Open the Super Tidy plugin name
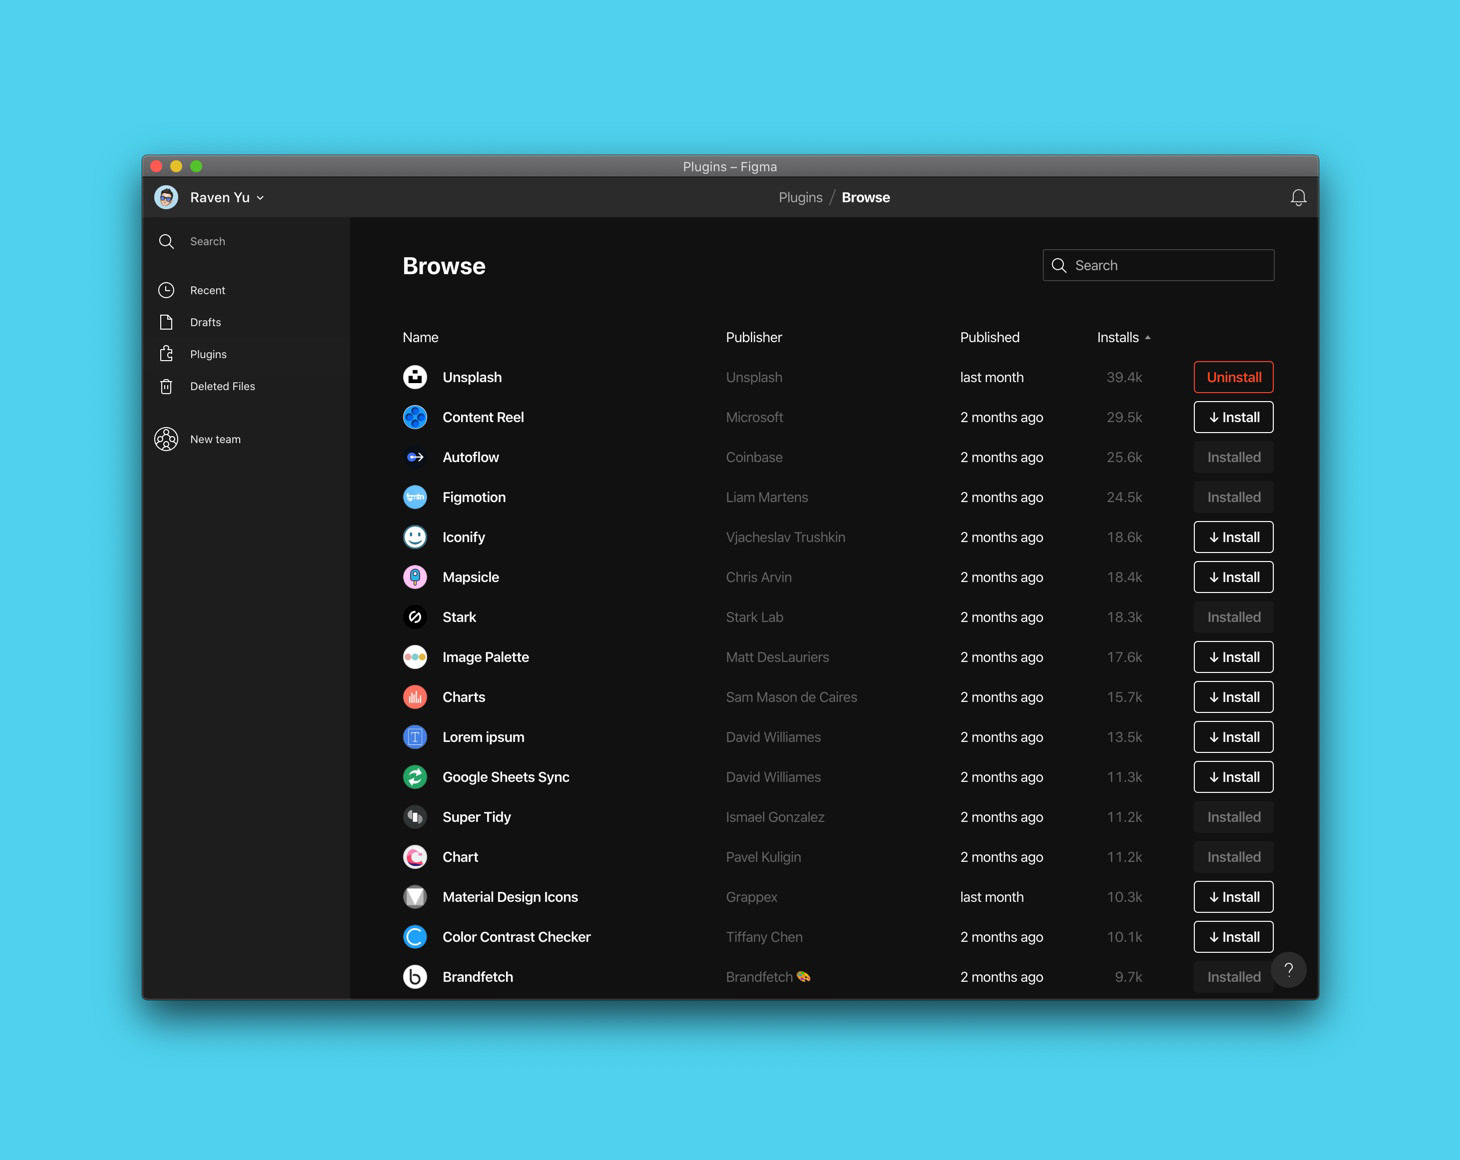 (x=476, y=817)
